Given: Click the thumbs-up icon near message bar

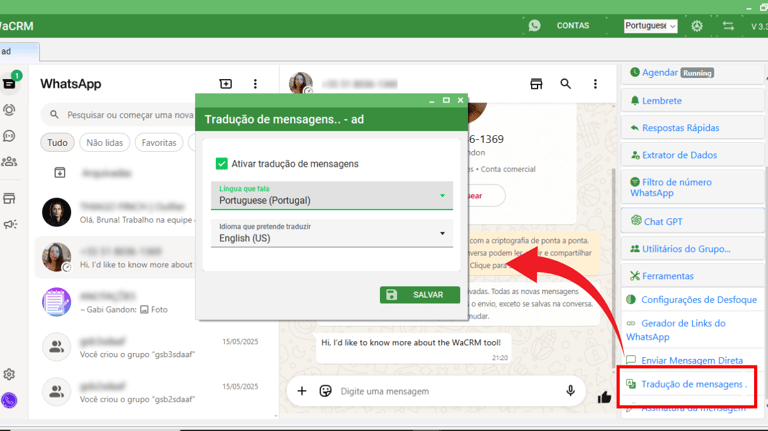Looking at the screenshot, I should [x=604, y=397].
